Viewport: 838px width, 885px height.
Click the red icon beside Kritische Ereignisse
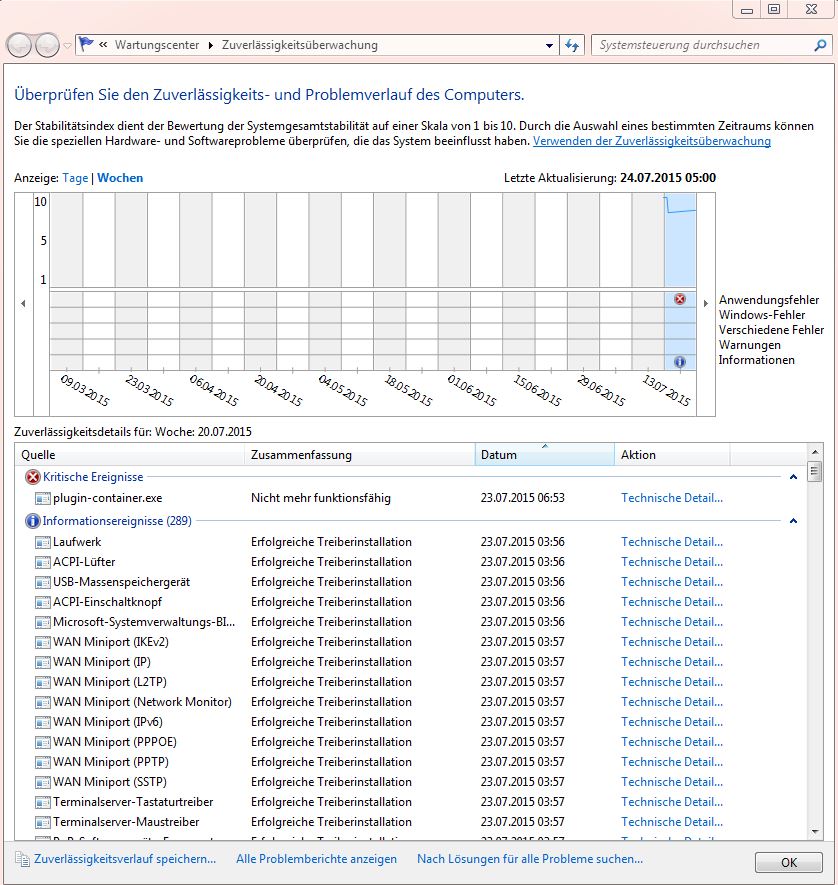pyautogui.click(x=33, y=477)
